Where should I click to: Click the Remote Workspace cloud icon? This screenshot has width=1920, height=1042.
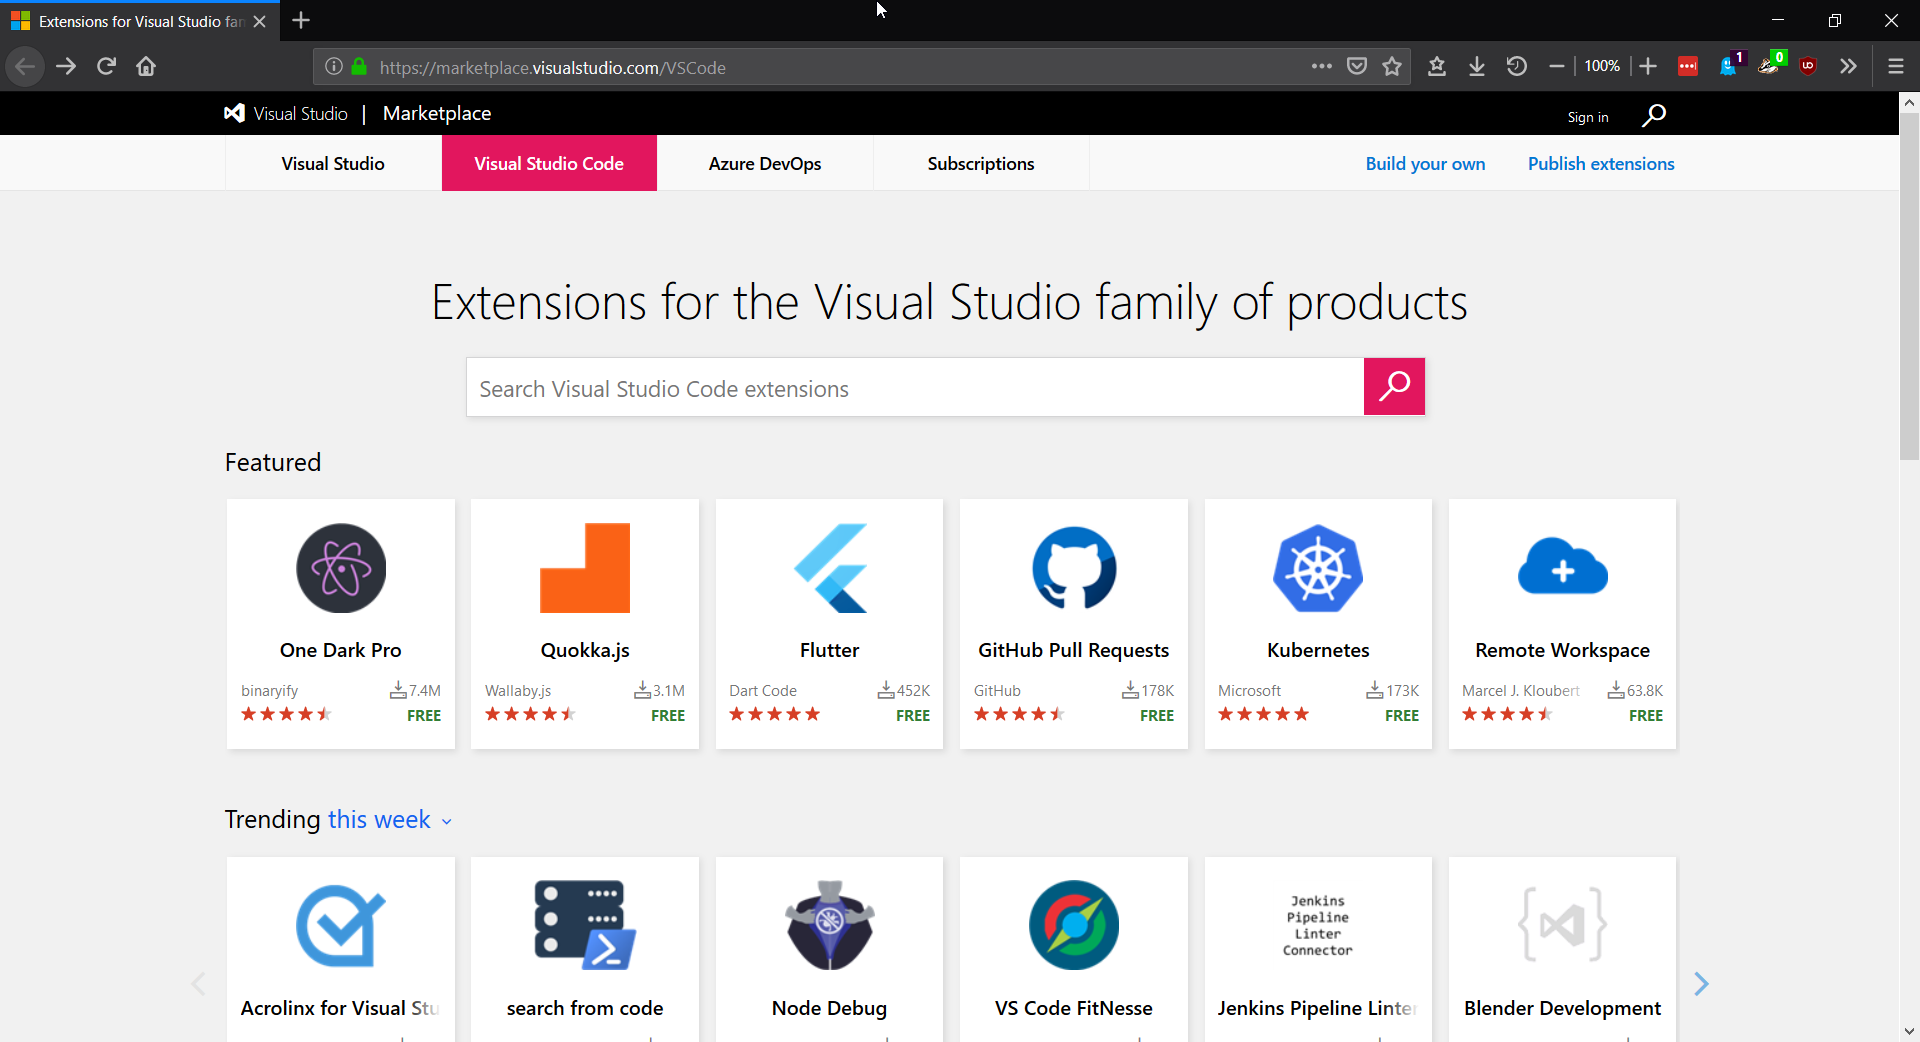click(x=1562, y=568)
